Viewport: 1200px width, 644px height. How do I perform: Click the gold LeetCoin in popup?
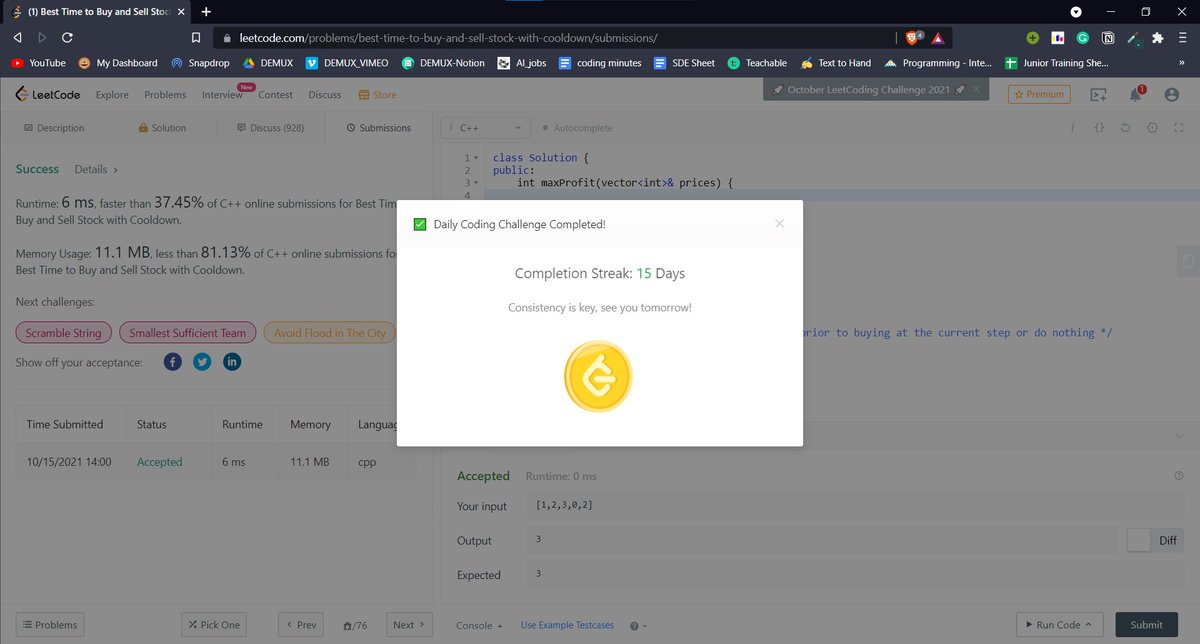(x=598, y=376)
